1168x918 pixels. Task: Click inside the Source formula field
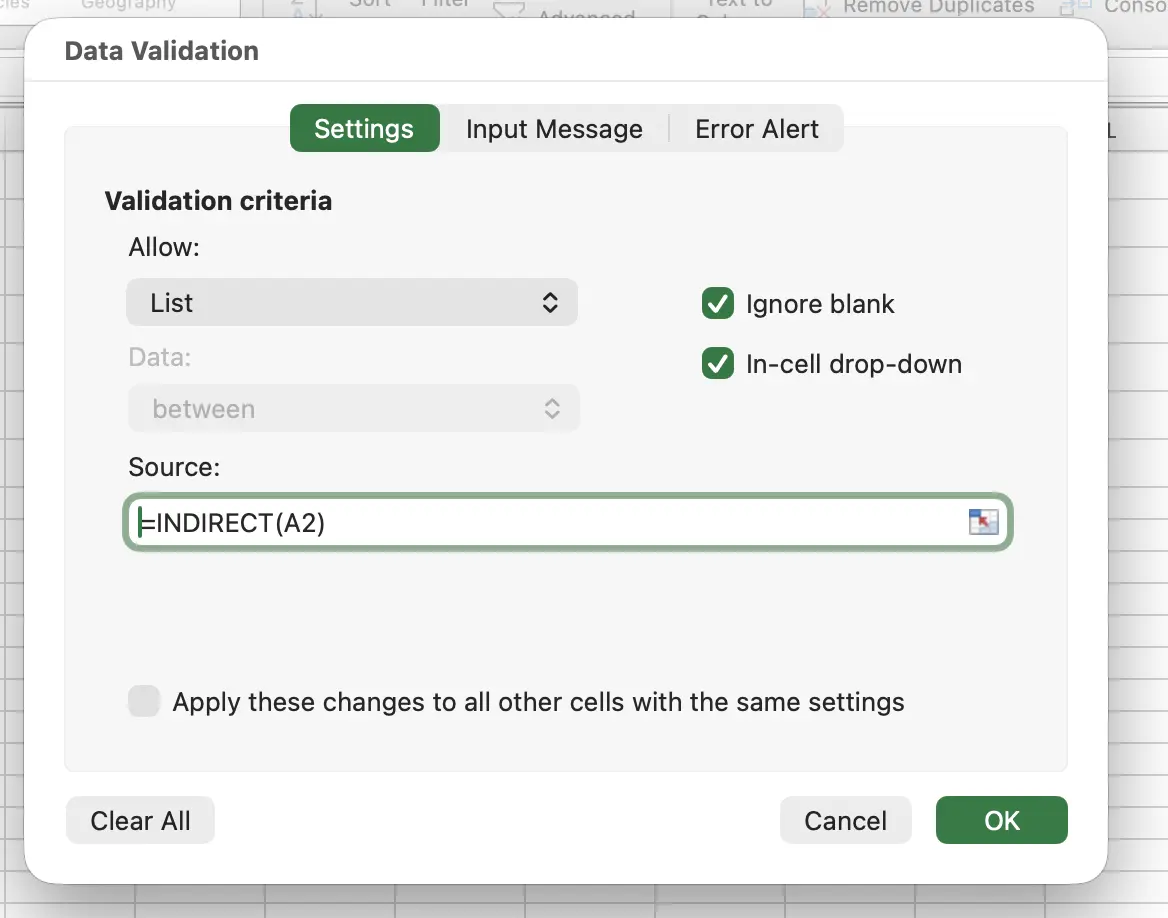(550, 523)
